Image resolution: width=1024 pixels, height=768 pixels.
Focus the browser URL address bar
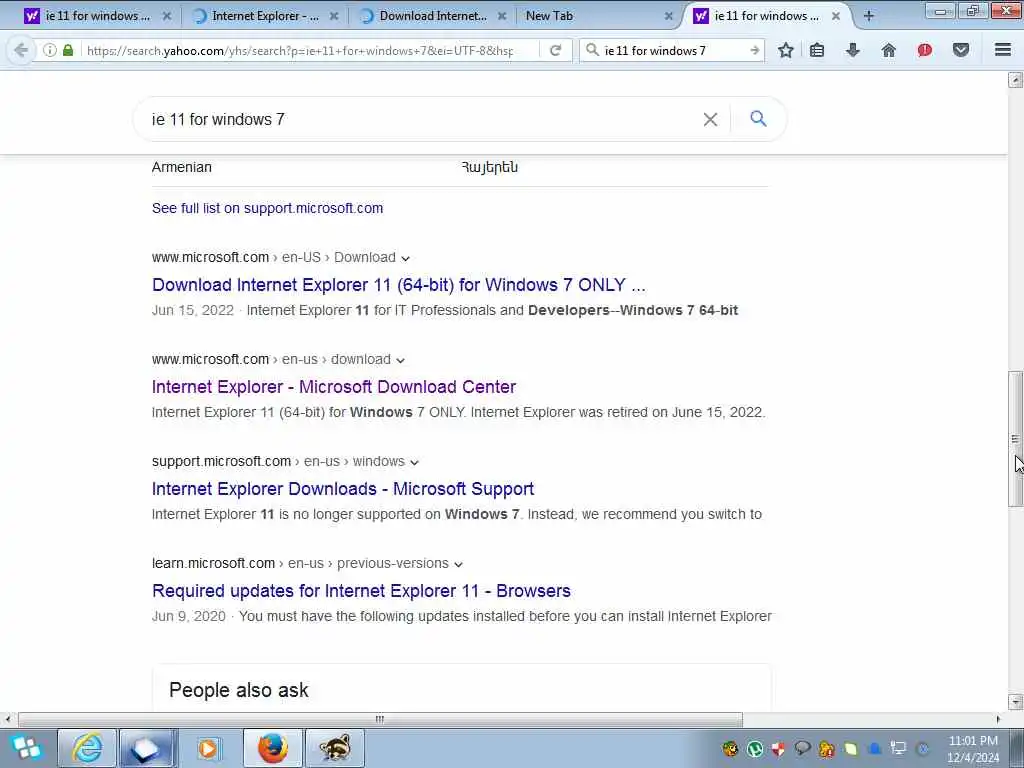(x=300, y=50)
